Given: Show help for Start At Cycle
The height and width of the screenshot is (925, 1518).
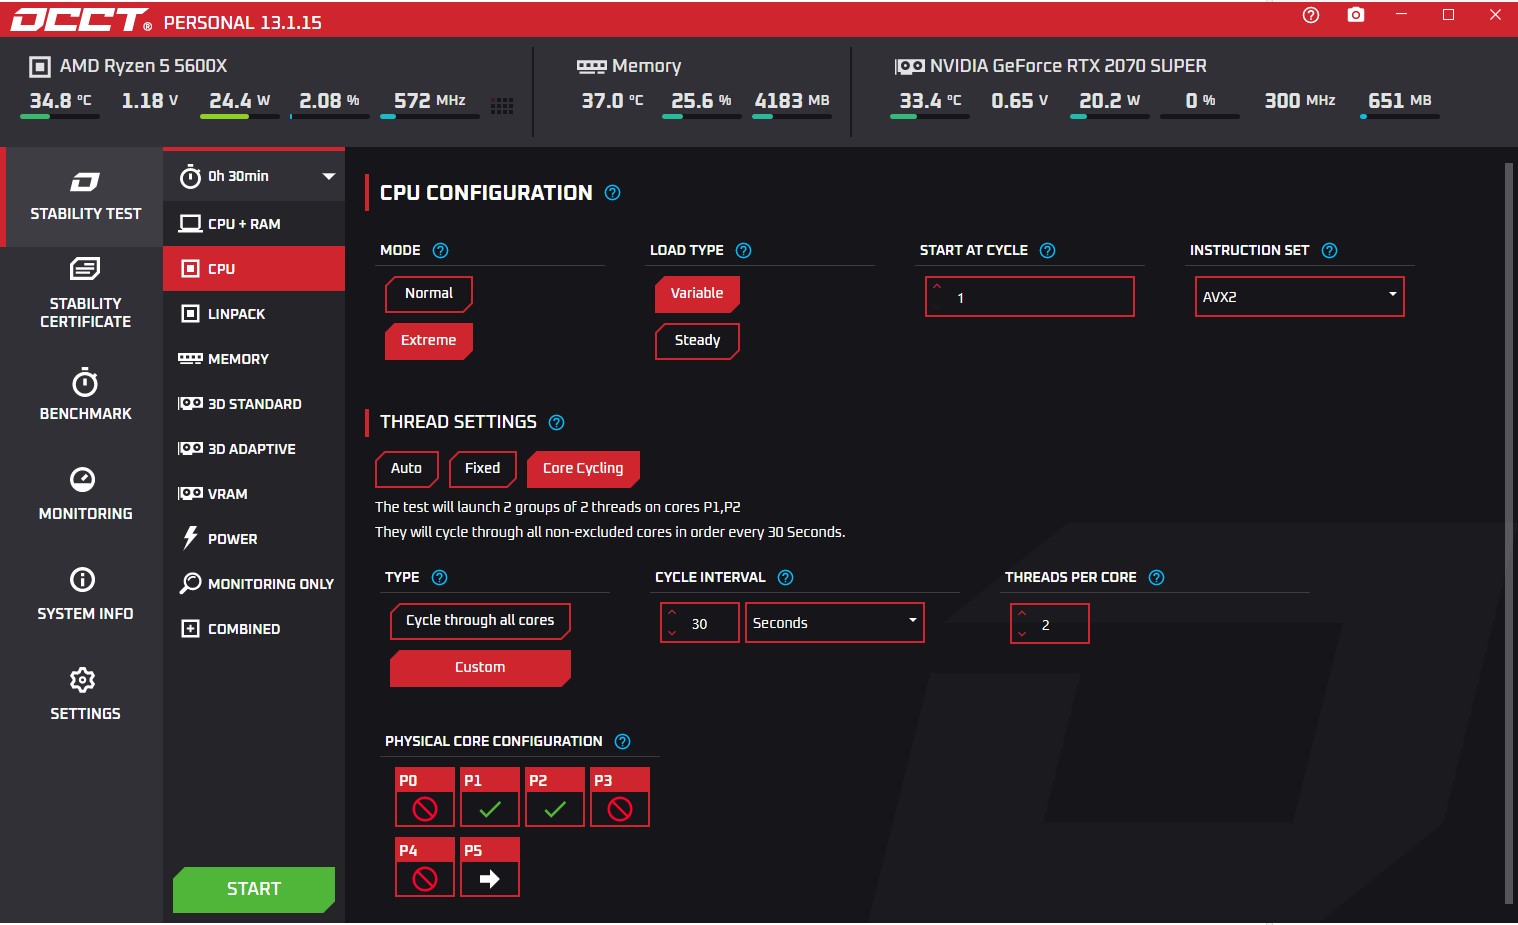Looking at the screenshot, I should pos(1047,251).
